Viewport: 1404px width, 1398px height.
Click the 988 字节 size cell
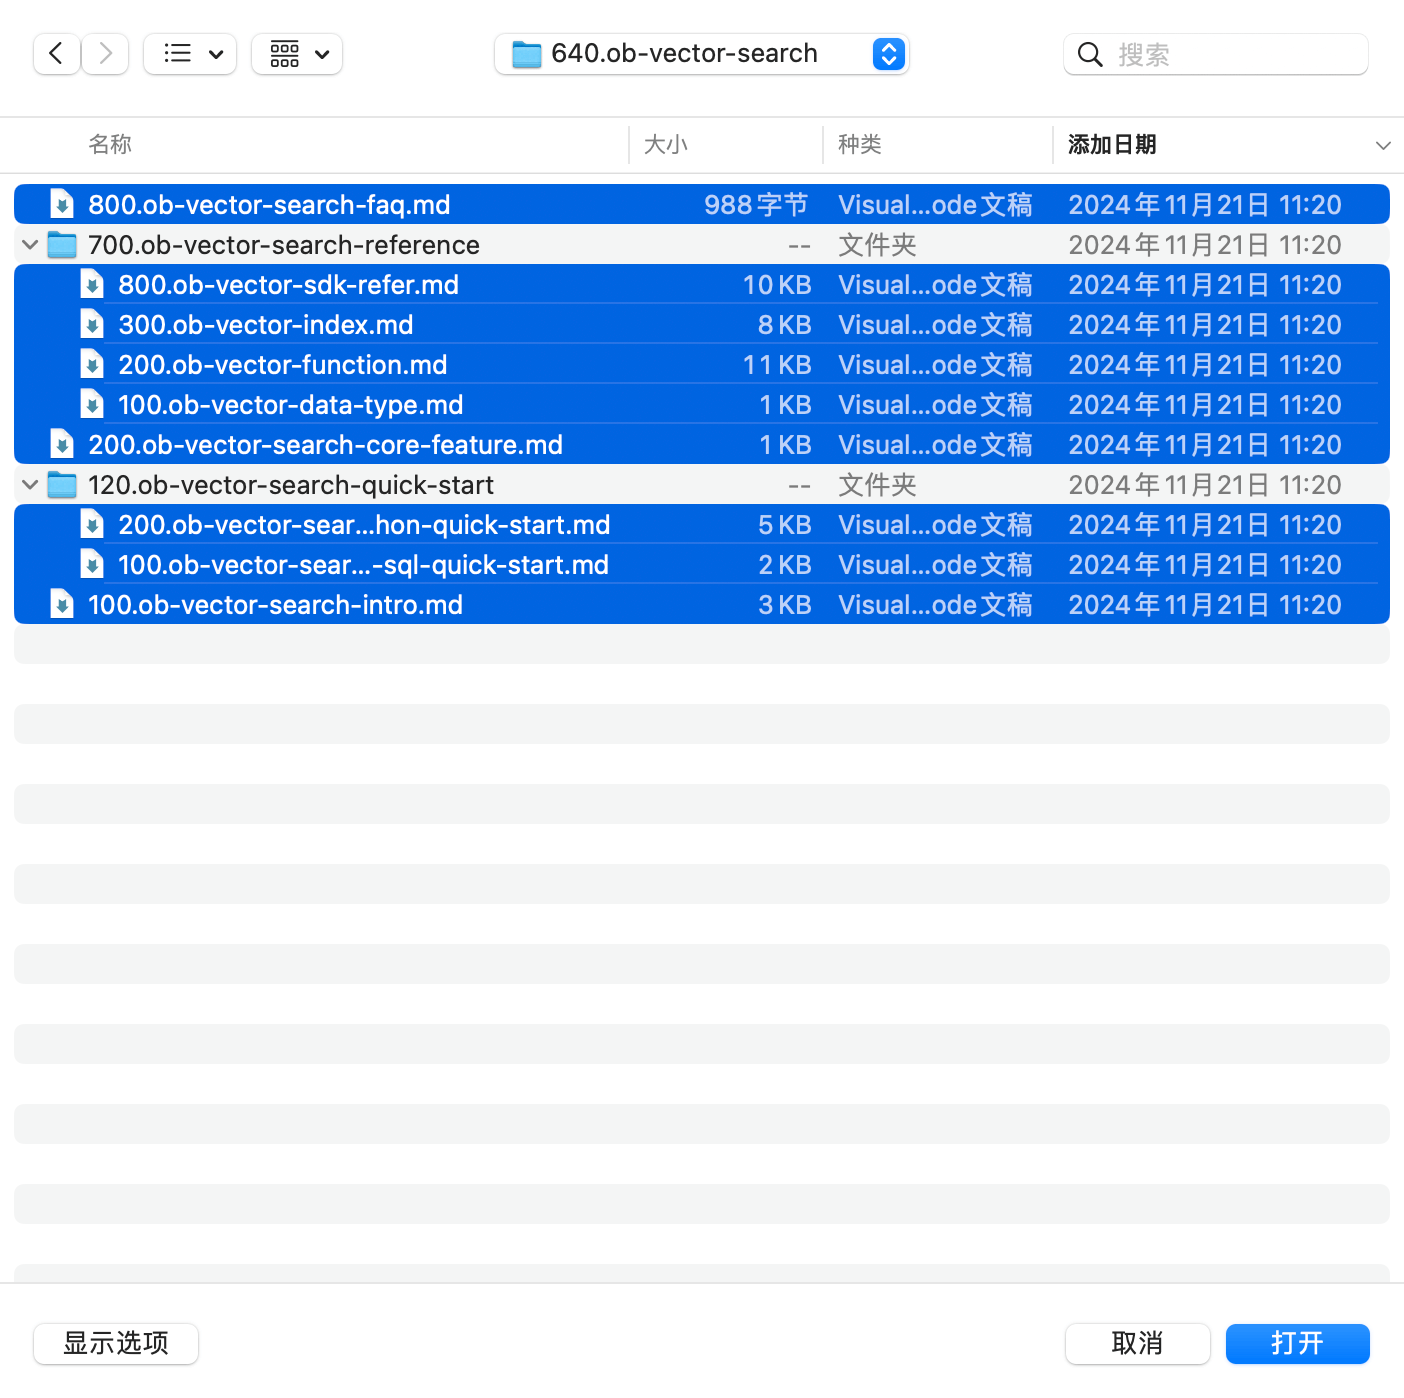click(x=756, y=205)
